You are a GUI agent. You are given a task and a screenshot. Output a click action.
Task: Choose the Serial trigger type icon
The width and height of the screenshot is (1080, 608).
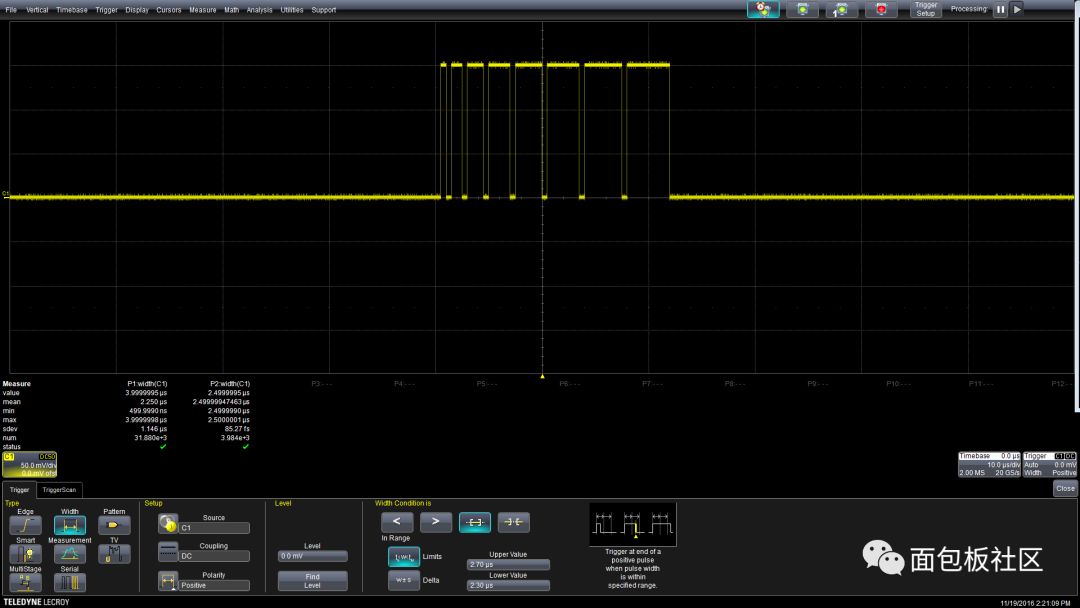point(69,582)
